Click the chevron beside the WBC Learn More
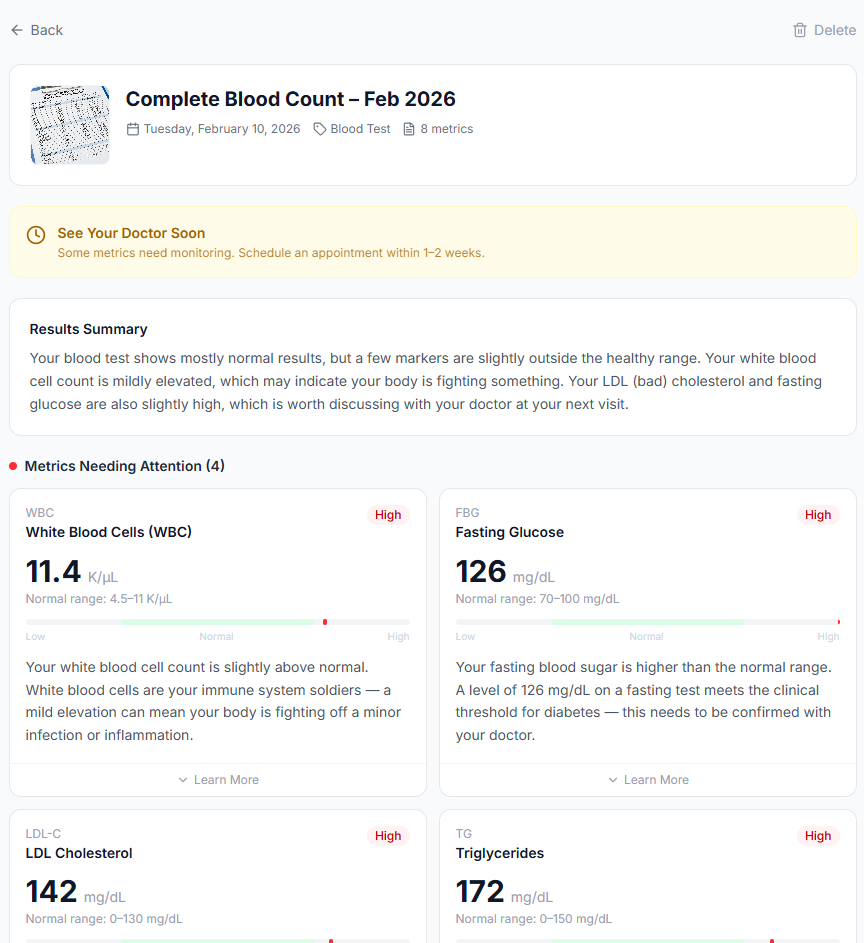 [183, 780]
